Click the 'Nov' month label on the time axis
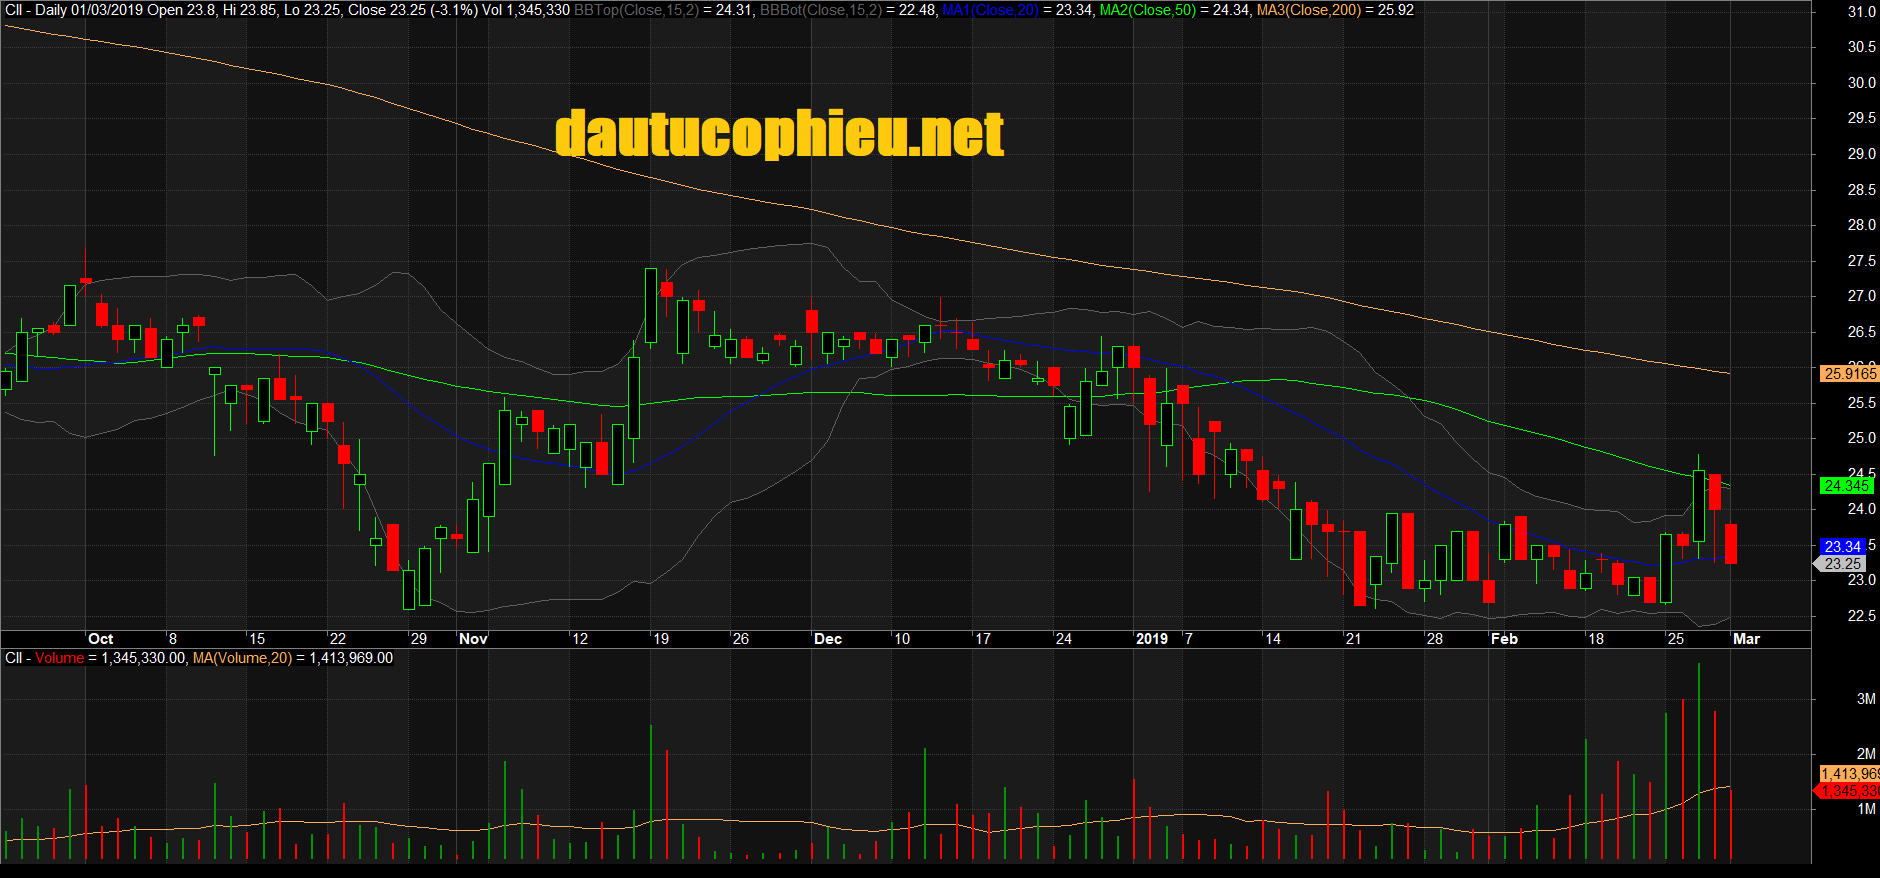The image size is (1880, 878). tap(473, 639)
